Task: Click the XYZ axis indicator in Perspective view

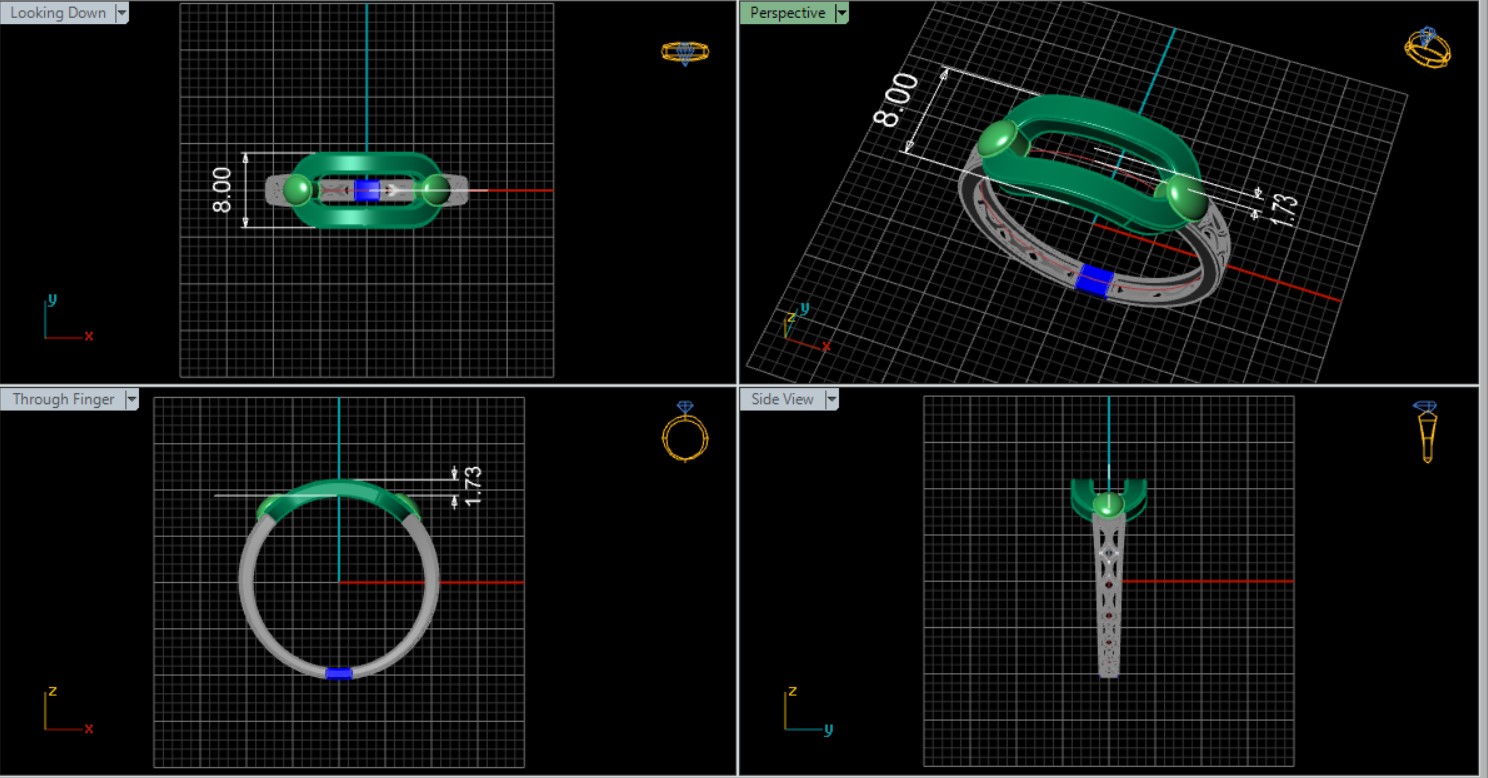Action: [802, 328]
